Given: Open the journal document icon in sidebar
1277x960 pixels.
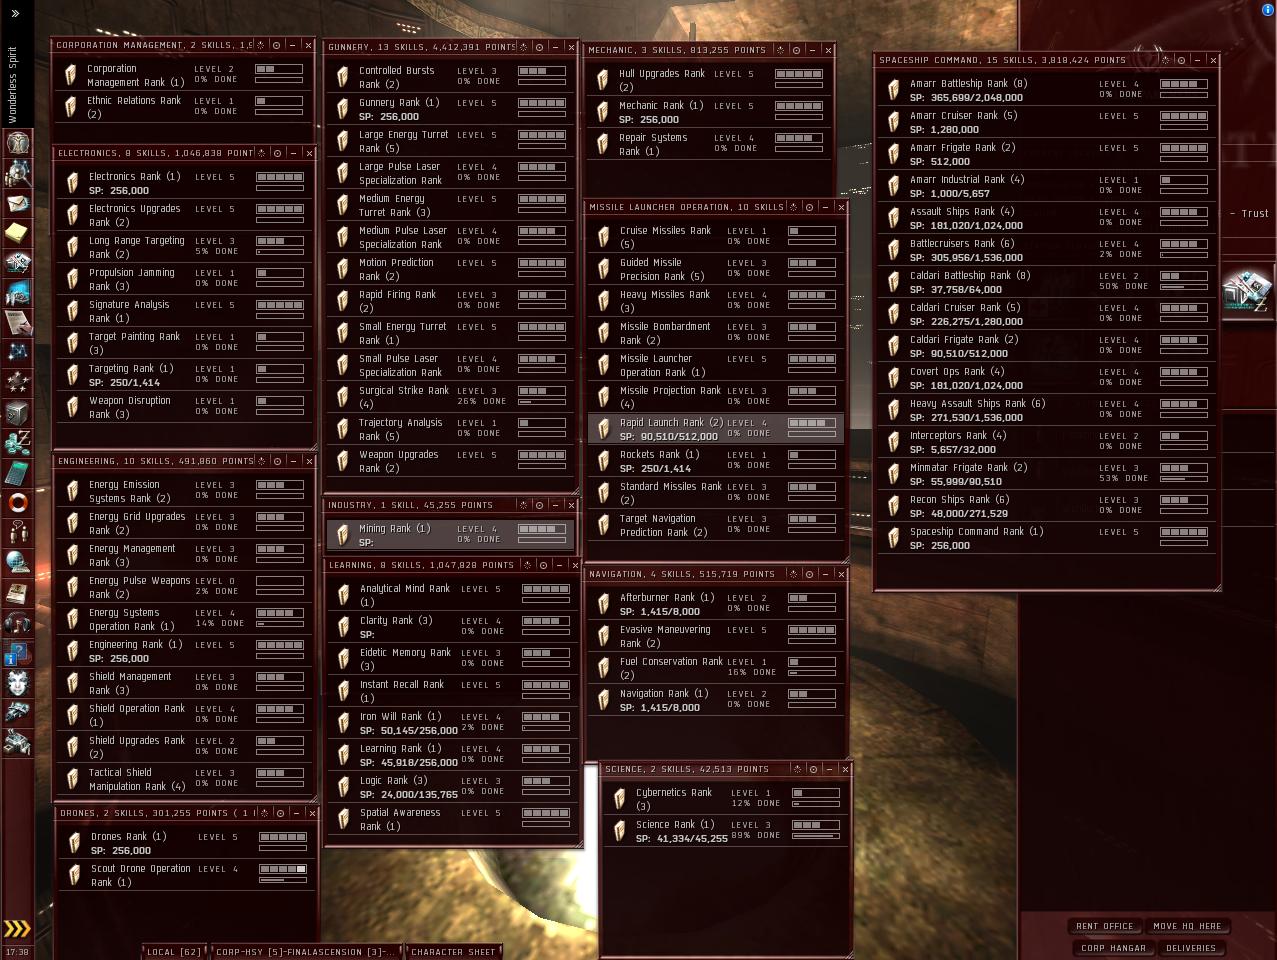Looking at the screenshot, I should point(17,323).
